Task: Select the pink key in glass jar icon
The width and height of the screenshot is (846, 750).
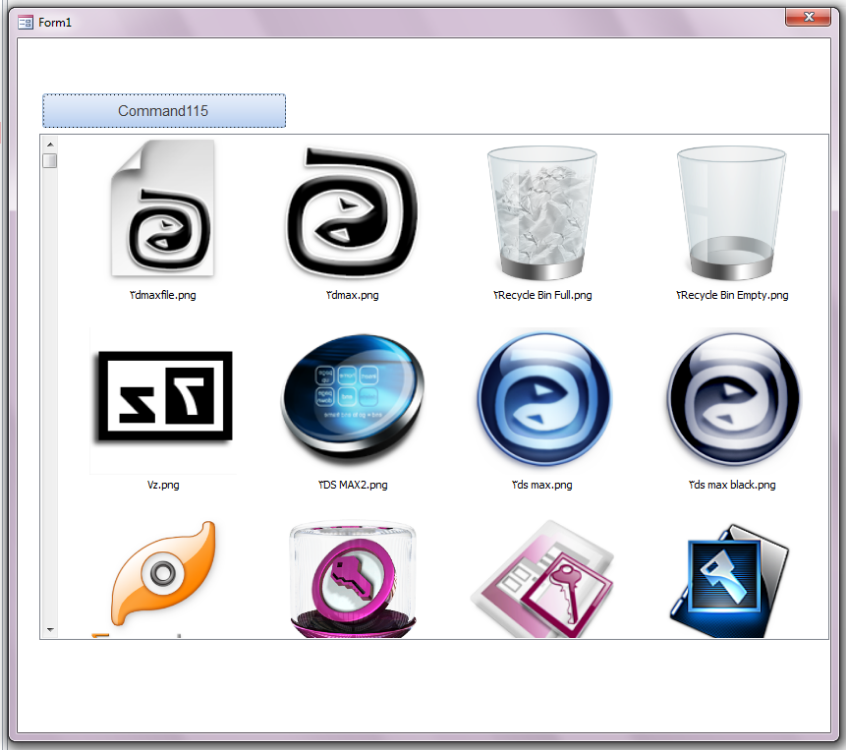Action: [x=351, y=578]
